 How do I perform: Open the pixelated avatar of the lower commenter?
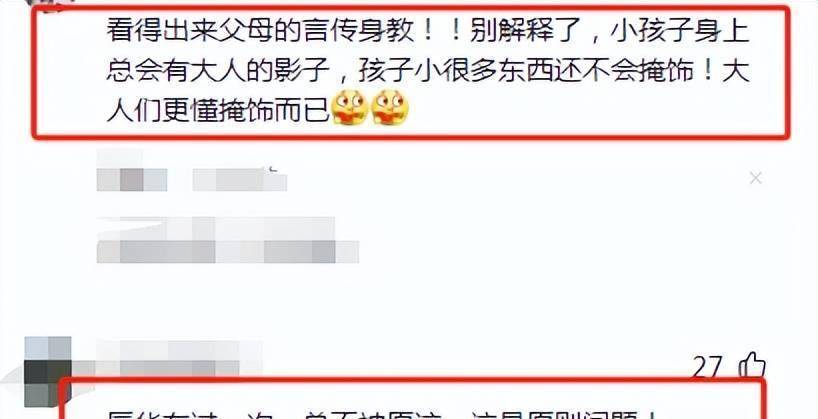point(47,371)
